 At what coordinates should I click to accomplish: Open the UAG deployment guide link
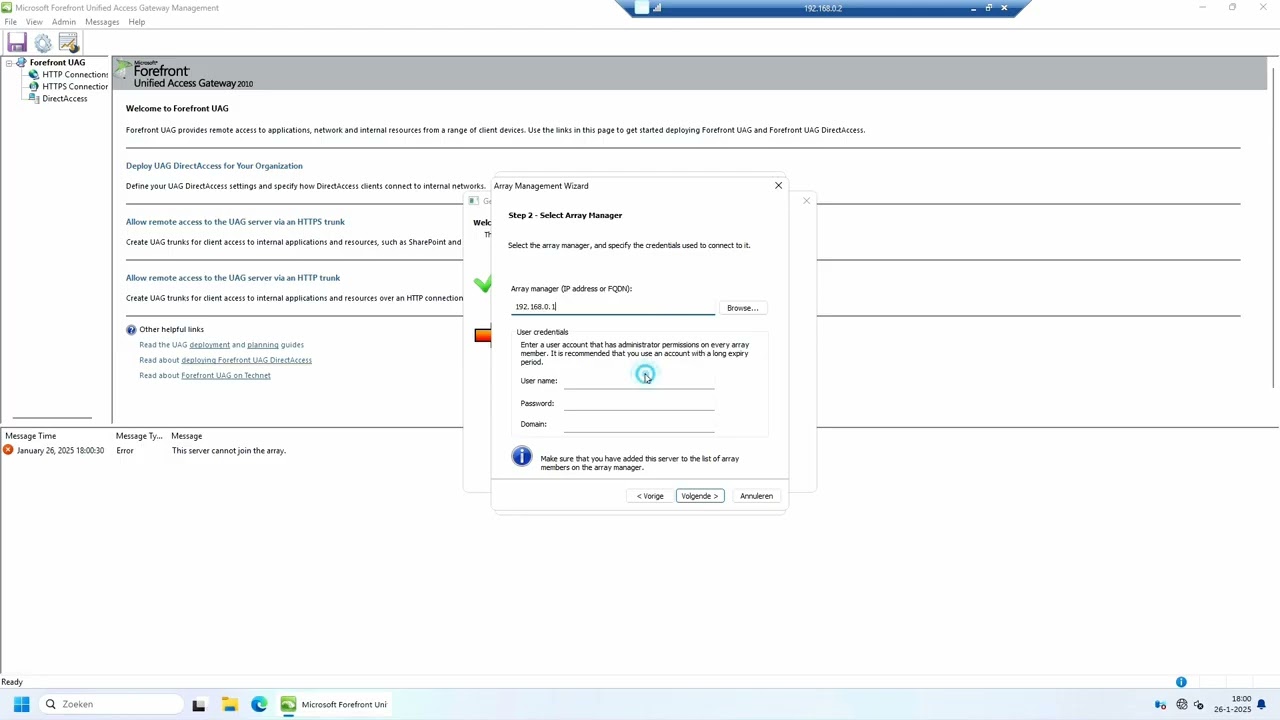pyautogui.click(x=209, y=345)
